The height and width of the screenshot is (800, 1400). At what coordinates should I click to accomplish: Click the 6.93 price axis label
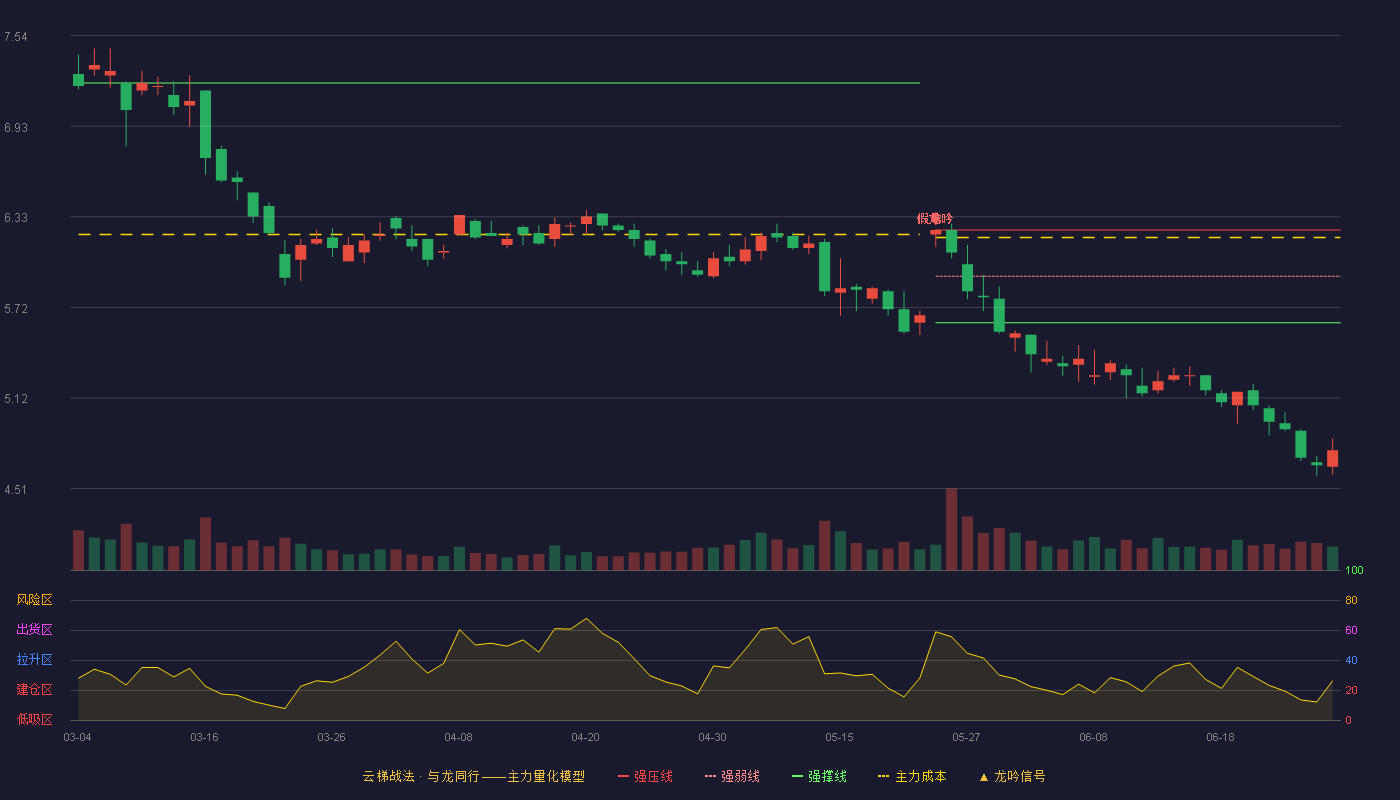click(x=16, y=128)
